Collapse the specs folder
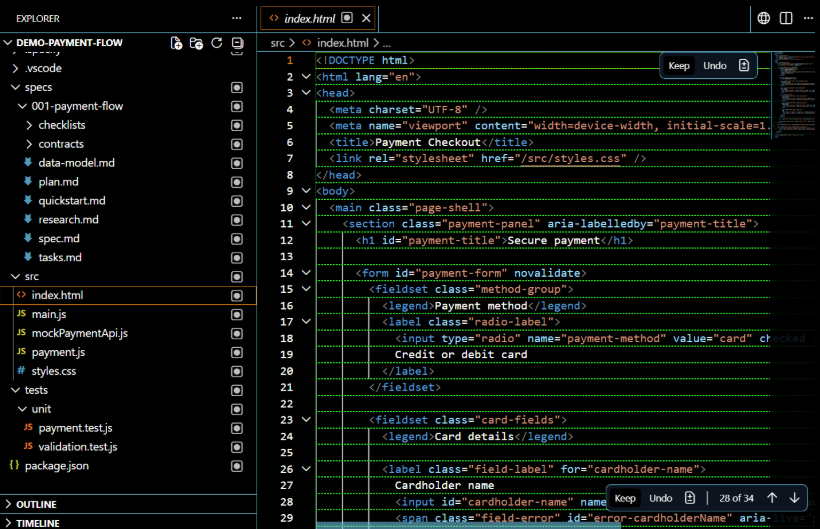820x529 pixels. click(x=16, y=87)
